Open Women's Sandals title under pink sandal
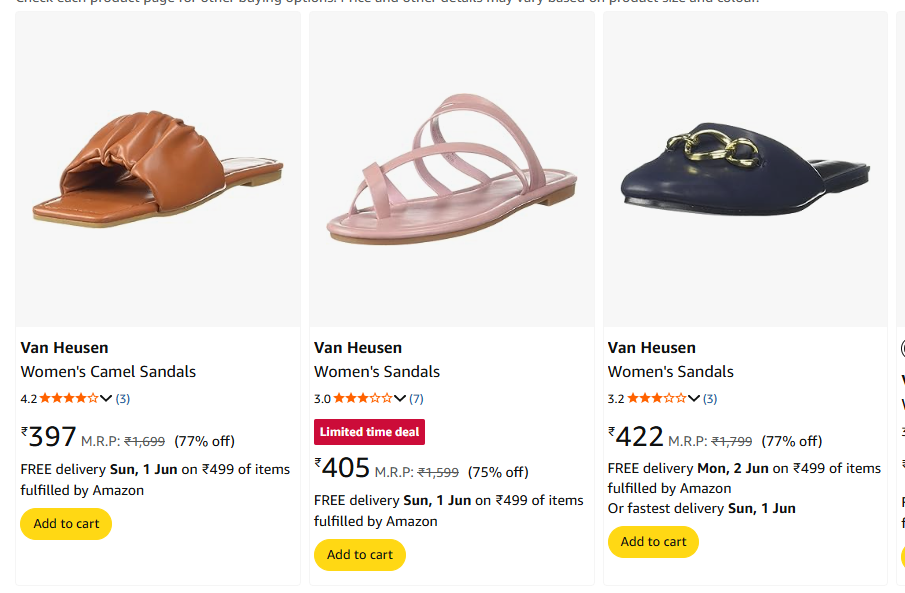This screenshot has width=905, height=593. coord(377,371)
